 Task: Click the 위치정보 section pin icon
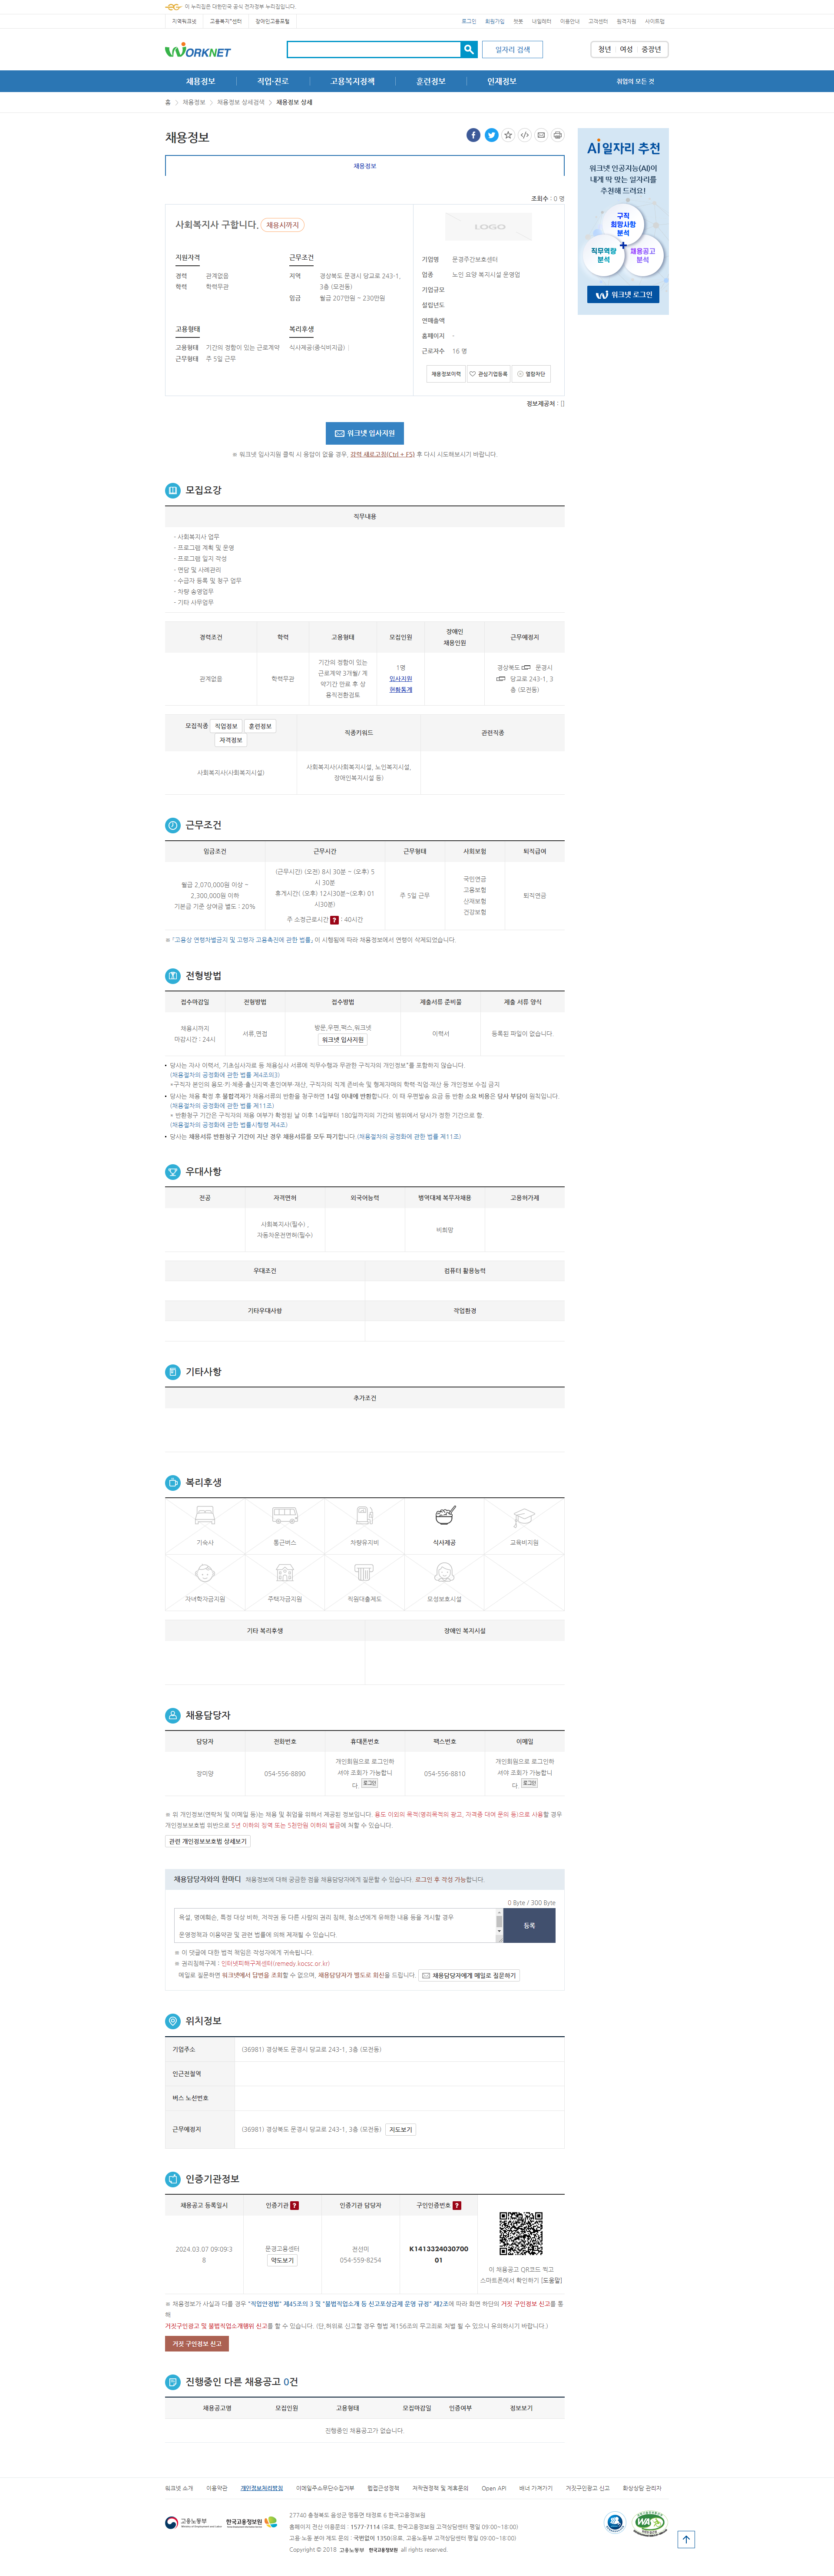pyautogui.click(x=172, y=2021)
